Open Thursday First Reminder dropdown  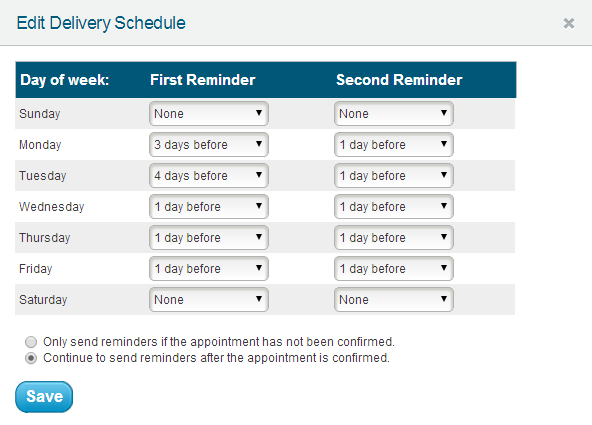click(209, 237)
